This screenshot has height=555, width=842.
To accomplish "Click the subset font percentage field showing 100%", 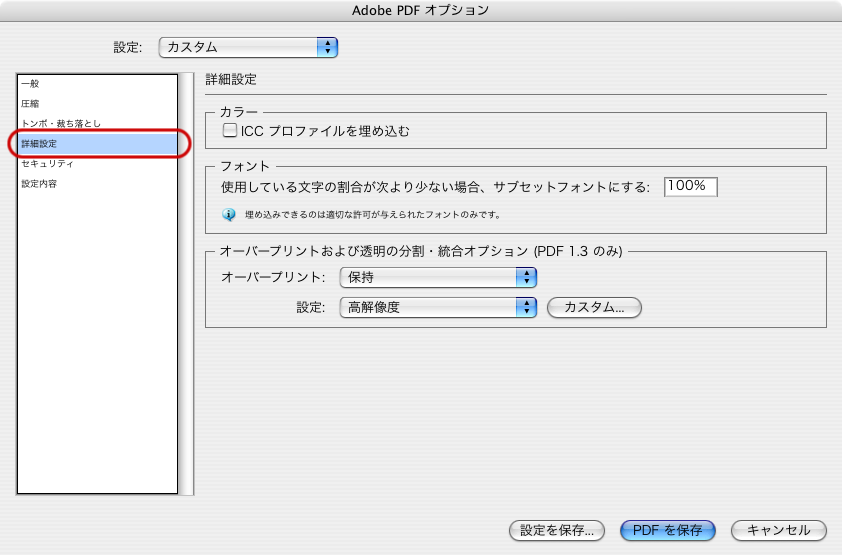I will click(x=691, y=187).
